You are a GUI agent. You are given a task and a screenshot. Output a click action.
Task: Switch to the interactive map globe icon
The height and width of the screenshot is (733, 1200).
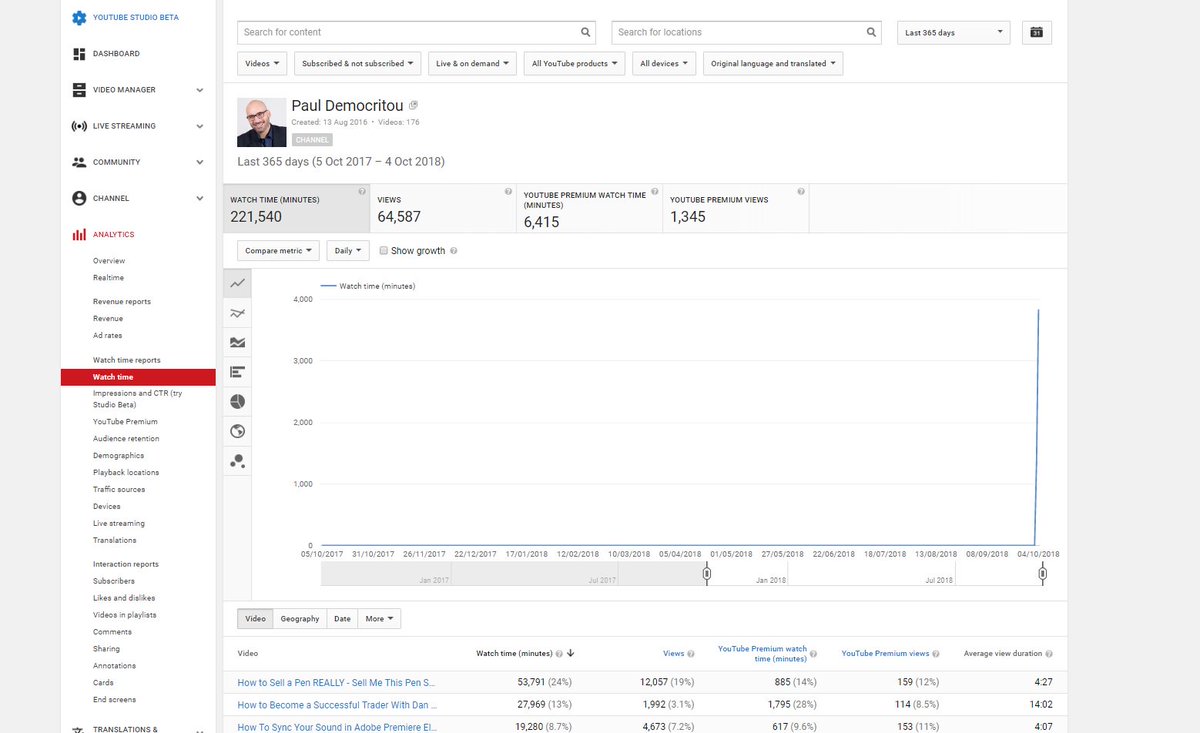pyautogui.click(x=238, y=432)
